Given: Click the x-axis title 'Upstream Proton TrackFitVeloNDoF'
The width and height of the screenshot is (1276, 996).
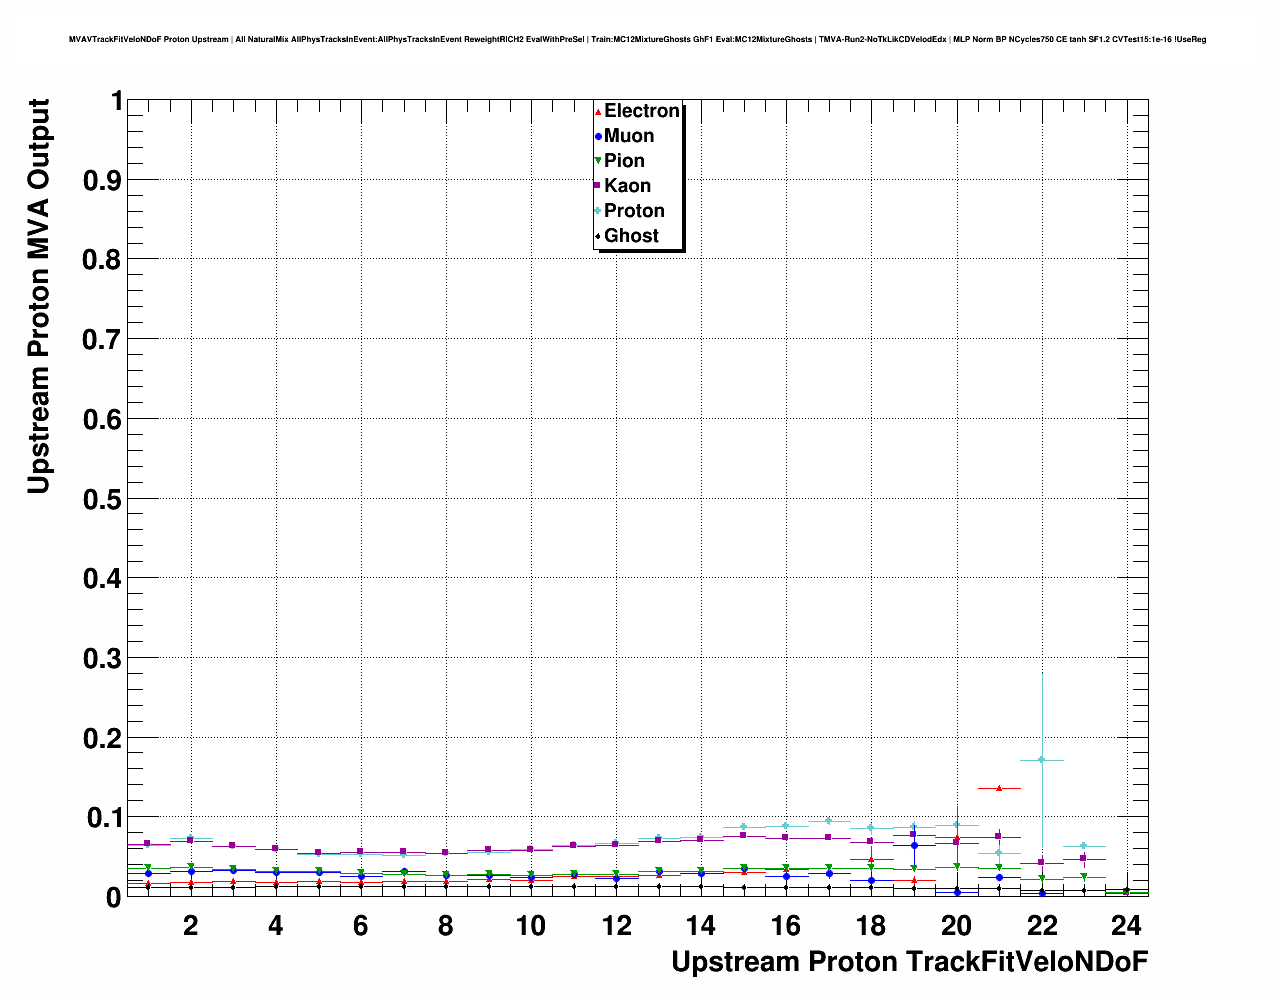Looking at the screenshot, I should coord(909,962).
